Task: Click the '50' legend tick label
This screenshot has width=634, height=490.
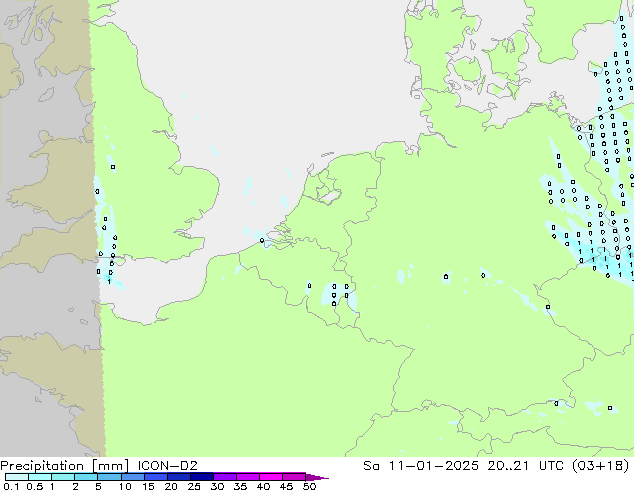Action: [x=309, y=486]
